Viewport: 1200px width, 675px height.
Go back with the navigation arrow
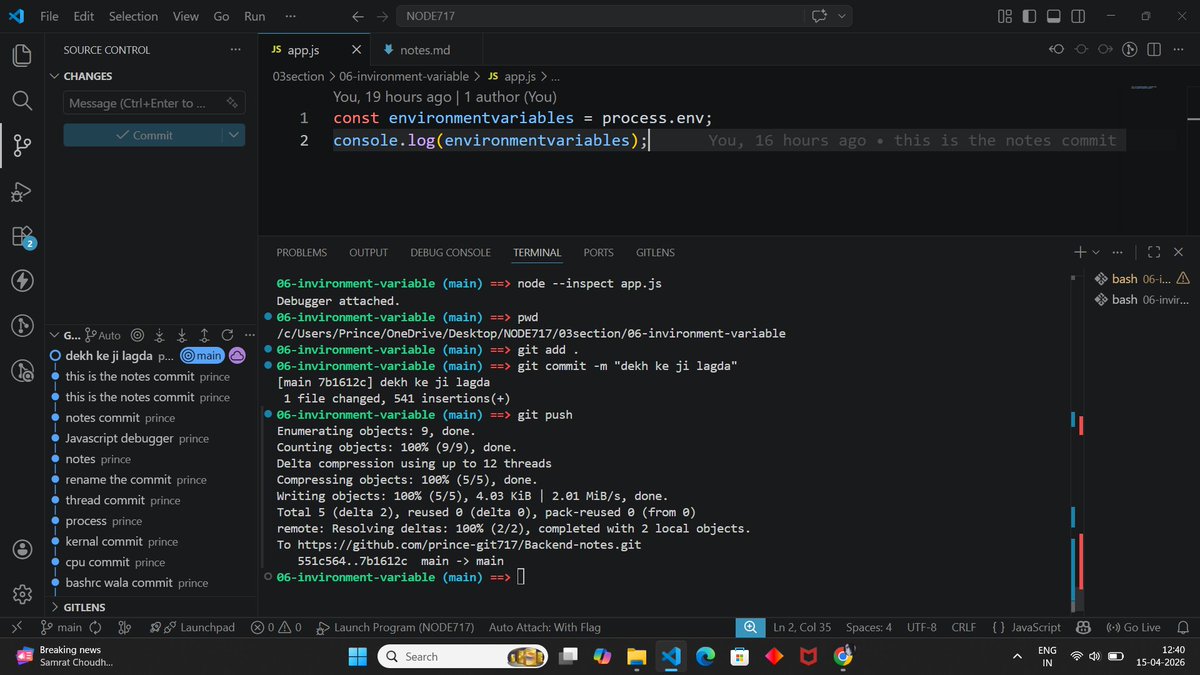pos(358,16)
